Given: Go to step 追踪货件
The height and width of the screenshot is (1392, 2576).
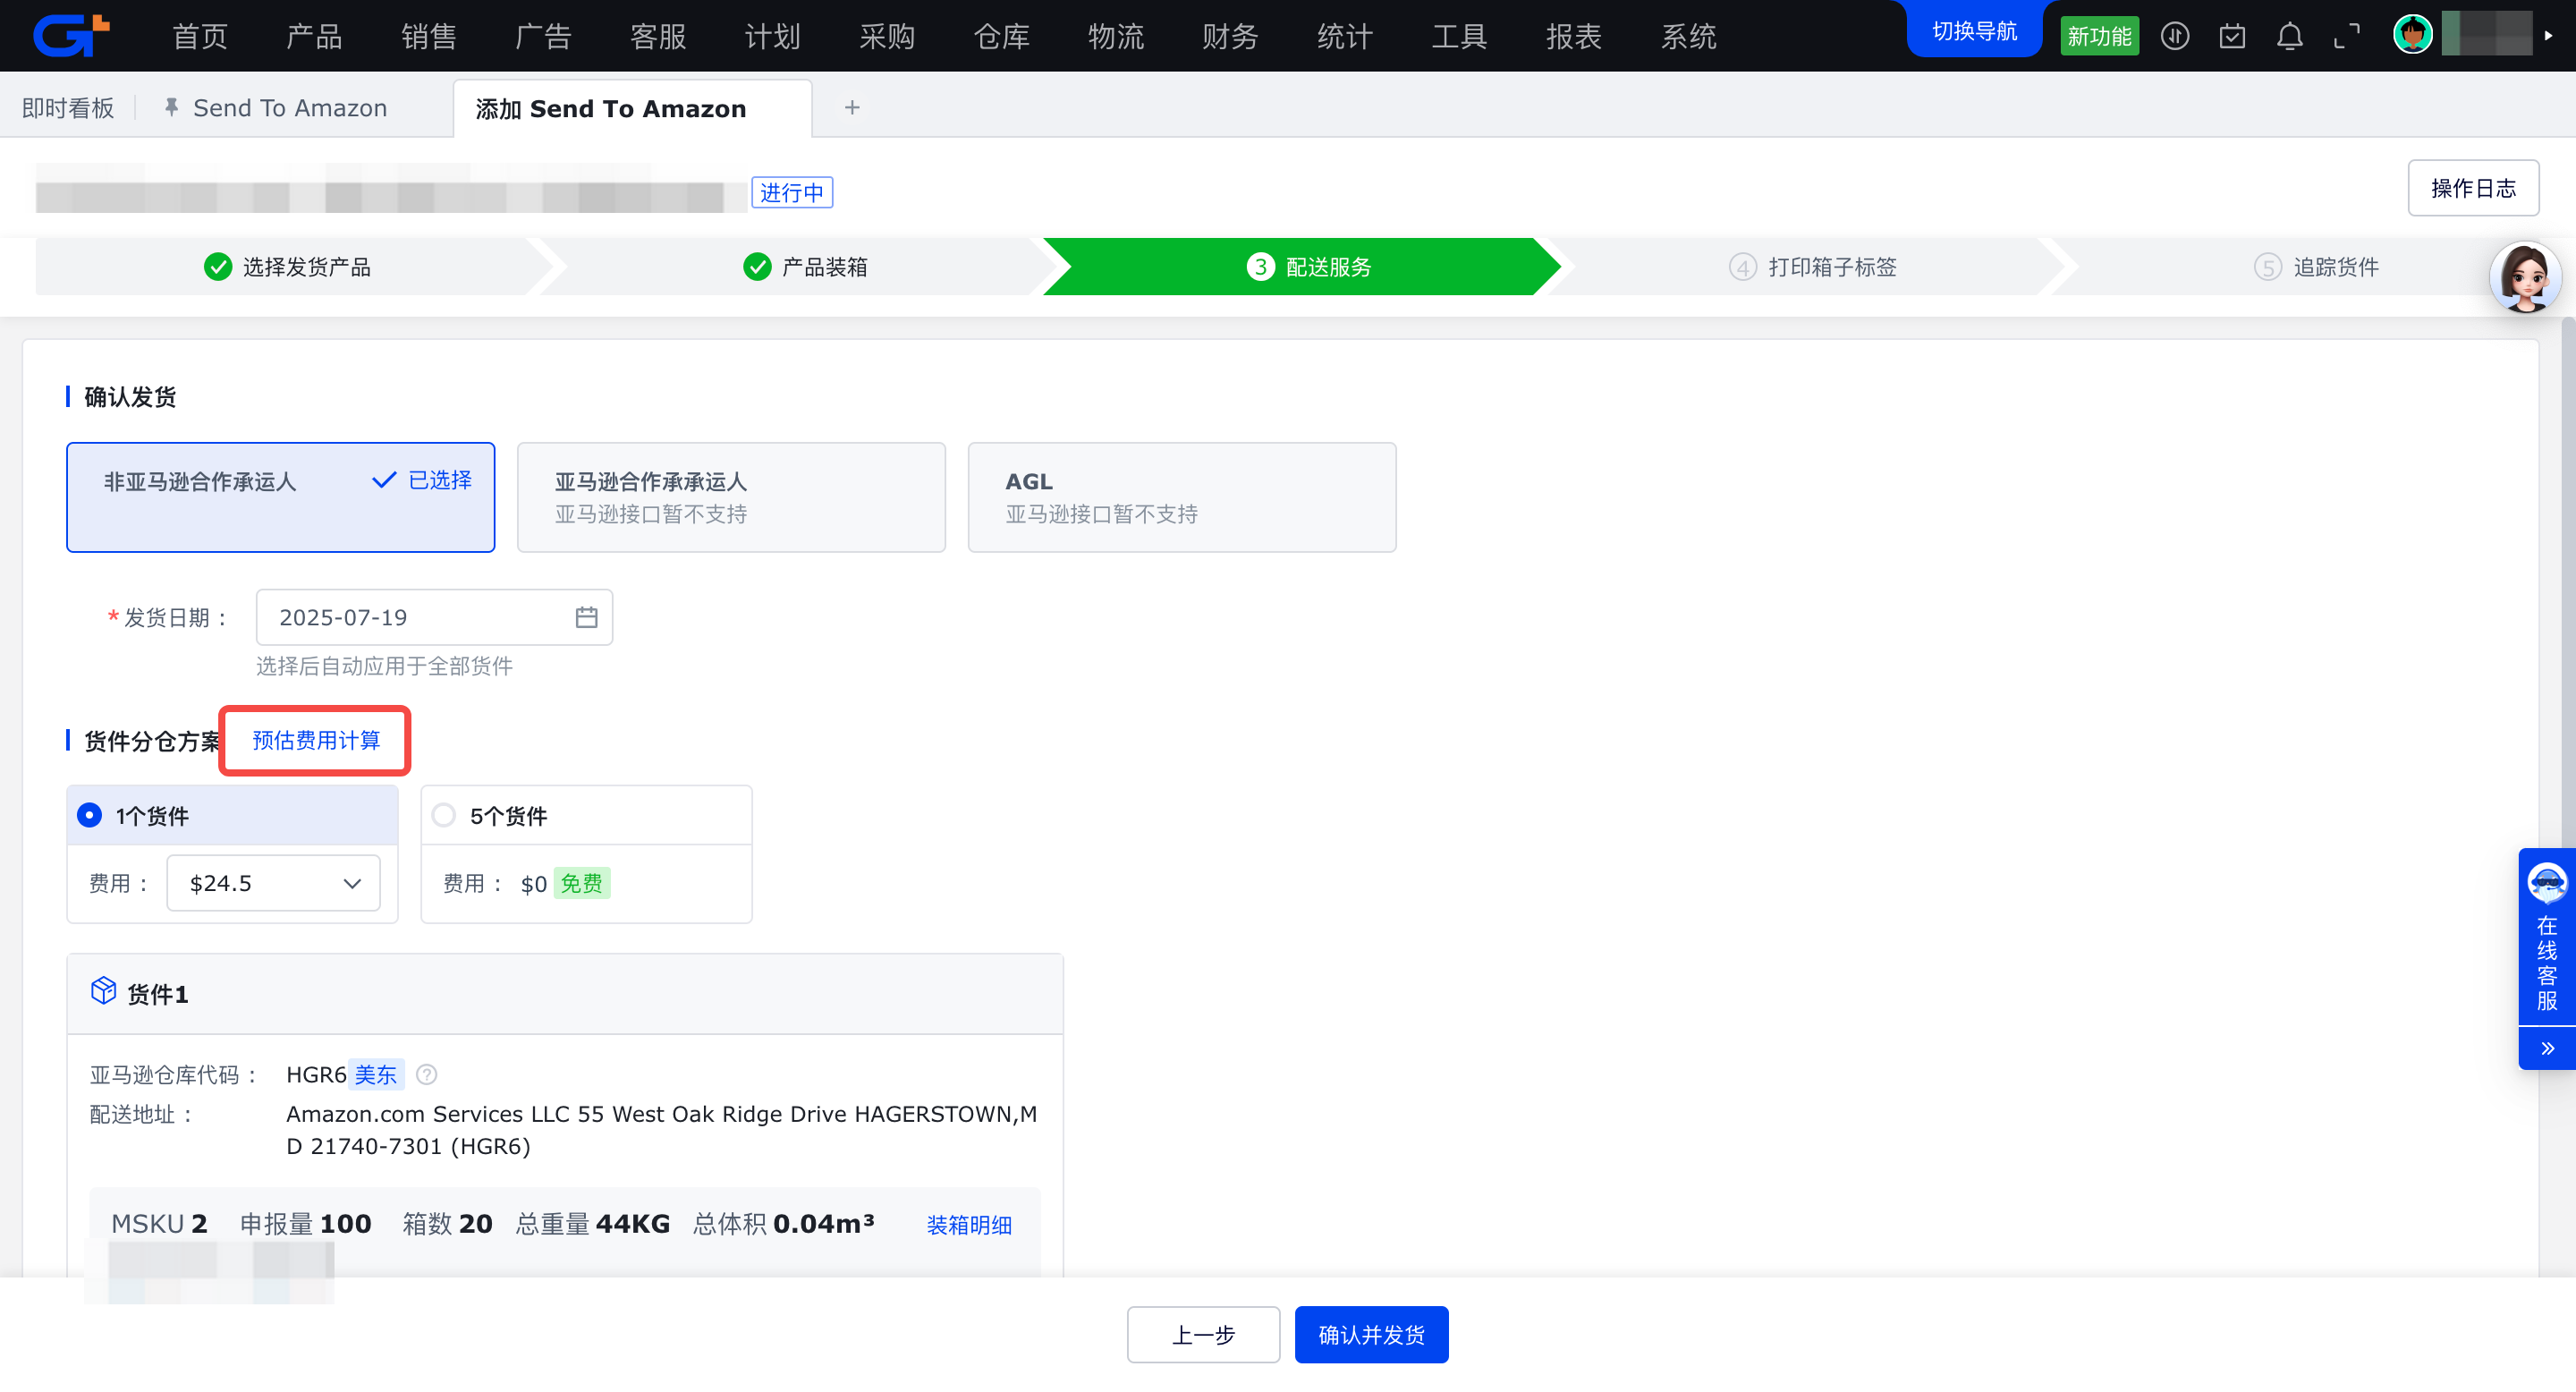Looking at the screenshot, I should pyautogui.click(x=2316, y=267).
